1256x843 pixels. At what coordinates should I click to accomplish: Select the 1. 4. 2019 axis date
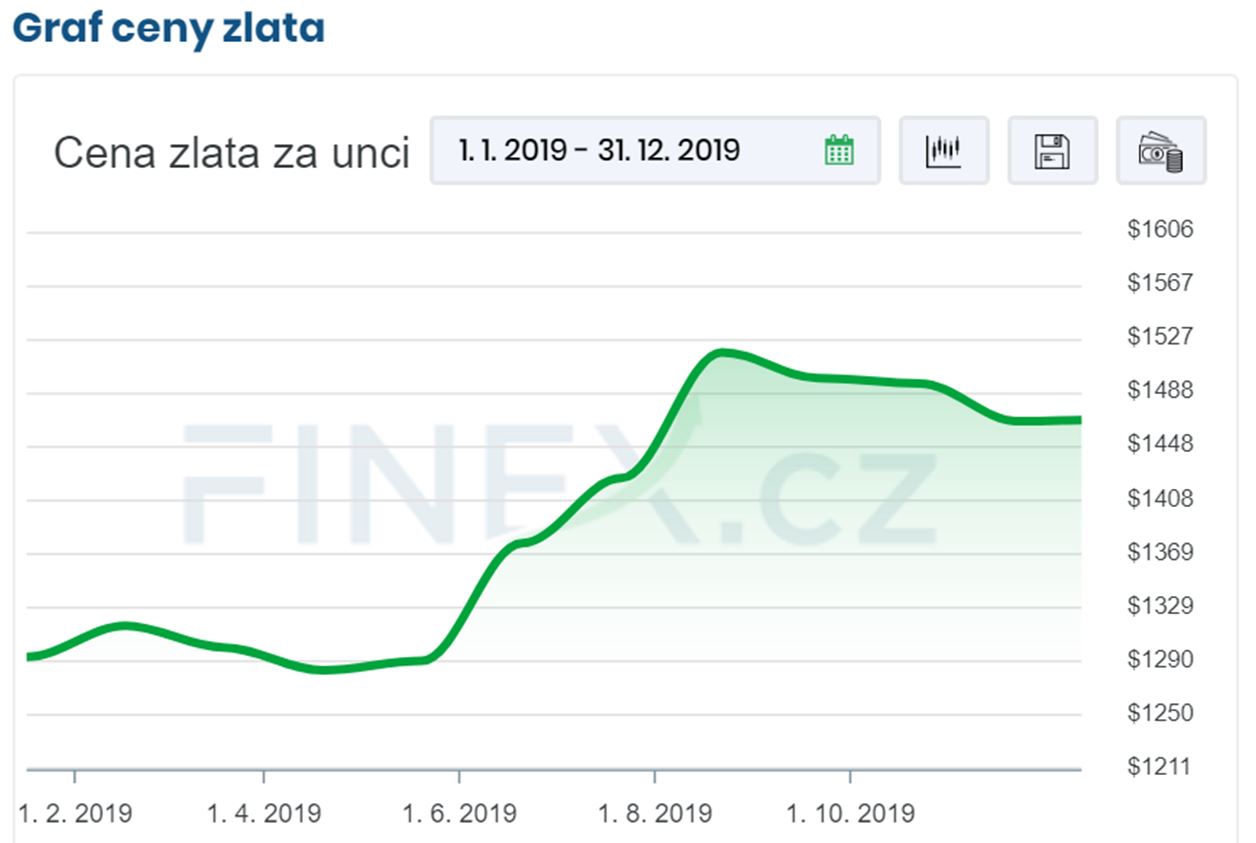click(x=264, y=813)
